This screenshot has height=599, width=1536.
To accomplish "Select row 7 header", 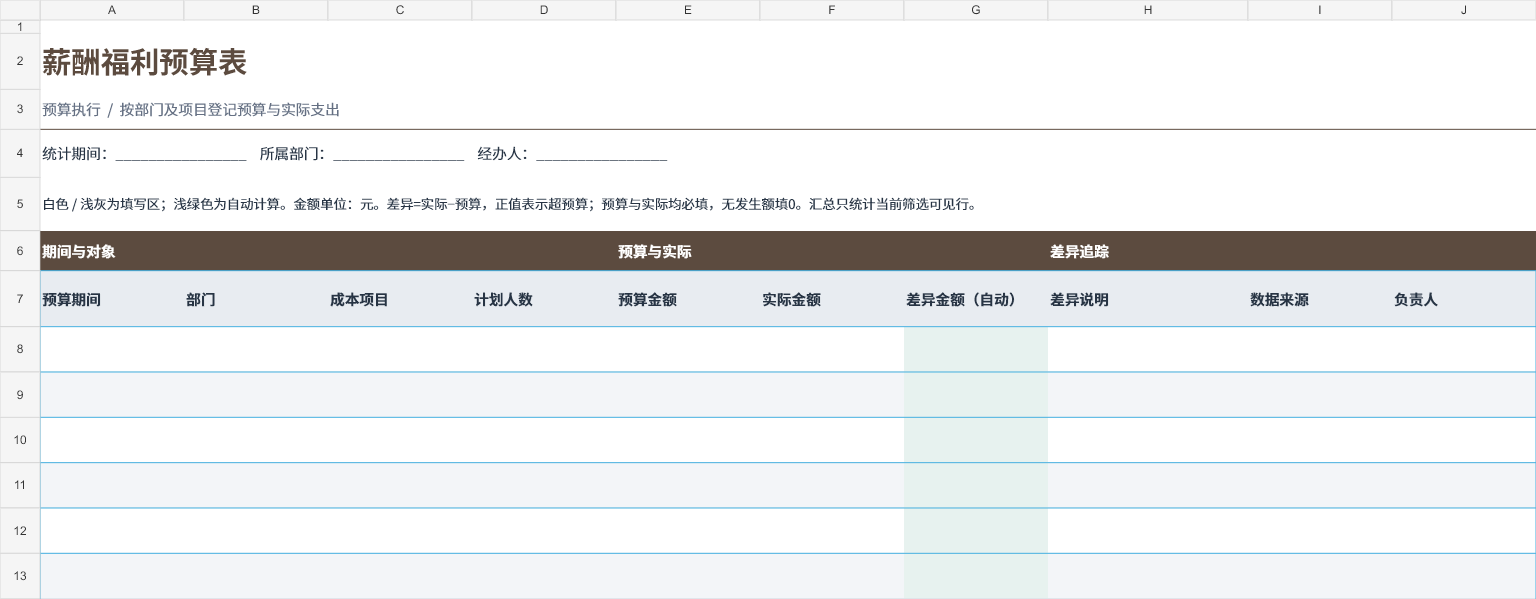I will click(20, 299).
